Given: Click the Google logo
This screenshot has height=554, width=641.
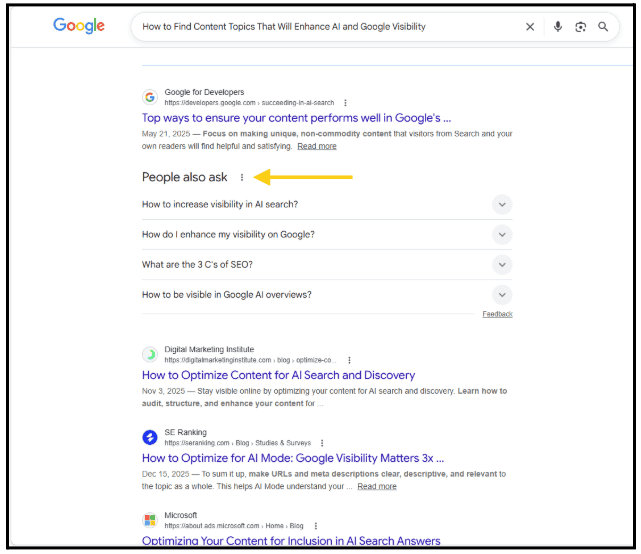Looking at the screenshot, I should (x=79, y=26).
